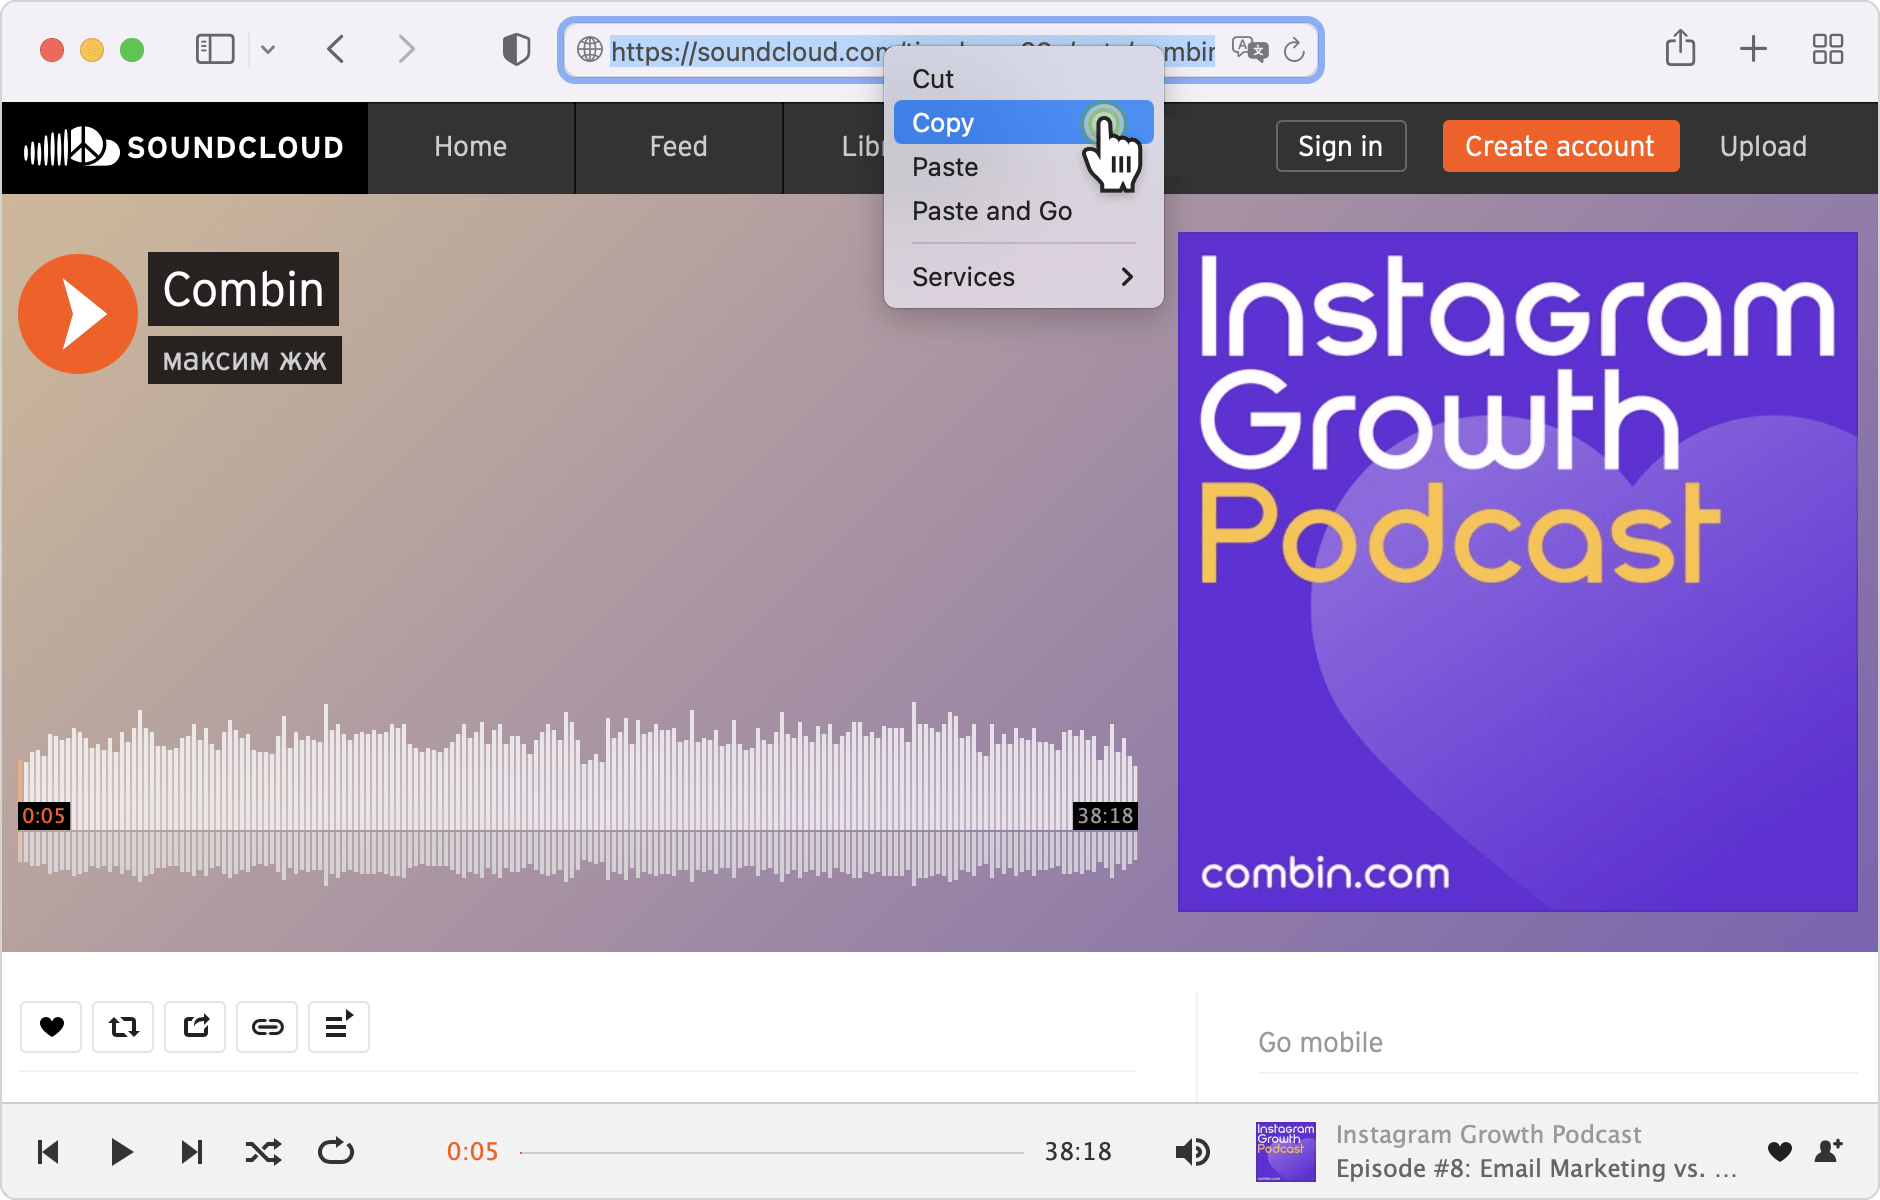Open a new browser tab
Viewport: 1880px width, 1200px height.
[x=1753, y=49]
